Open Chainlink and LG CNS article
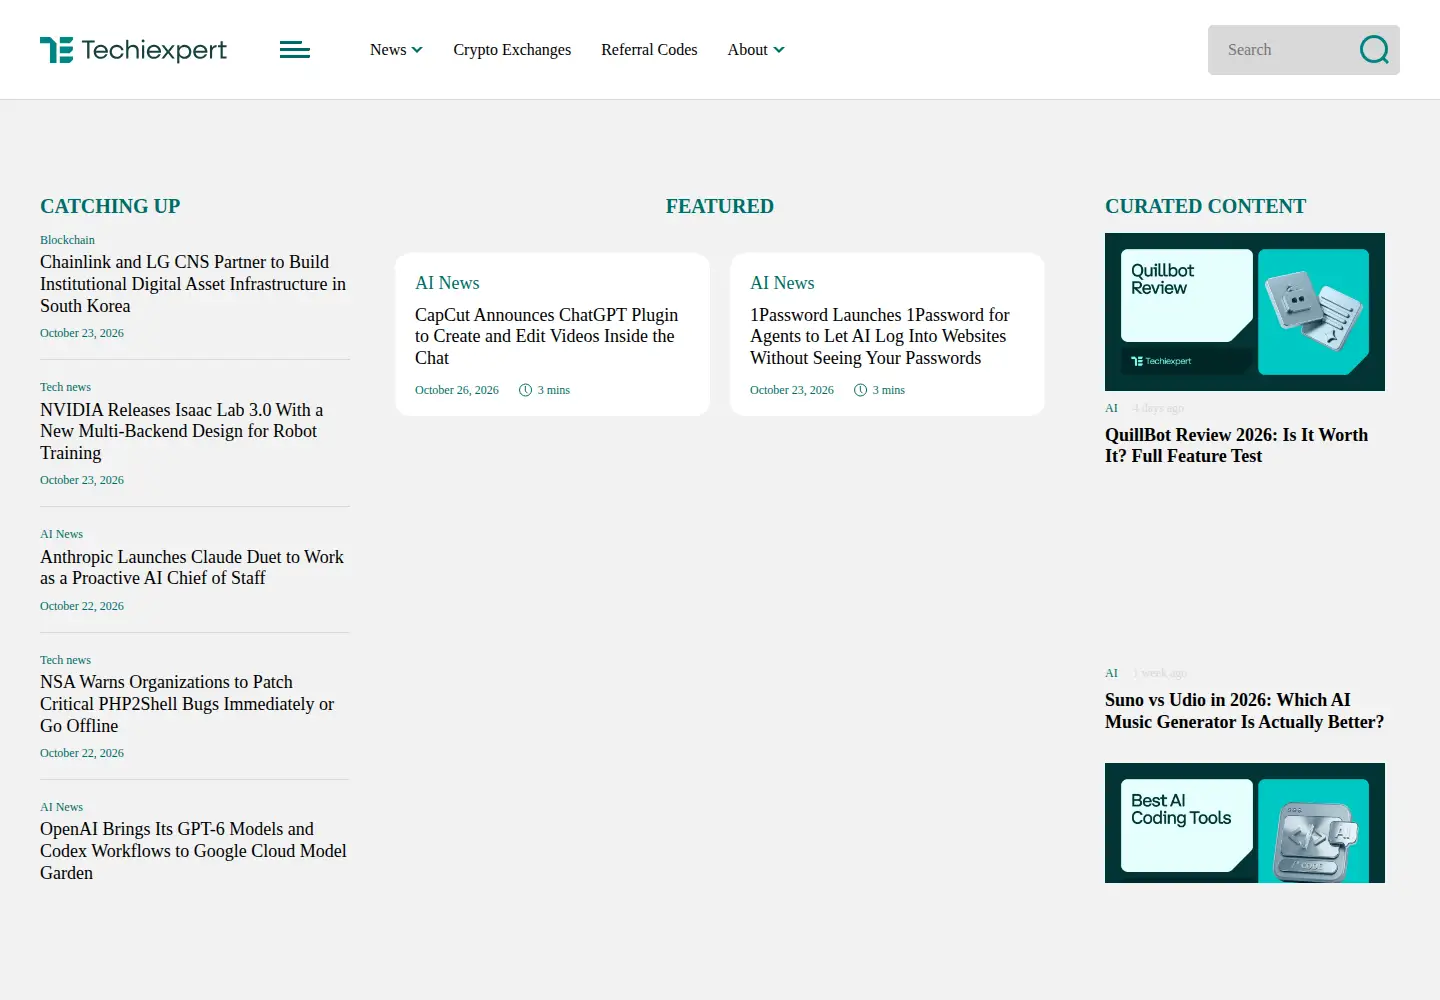 (193, 284)
